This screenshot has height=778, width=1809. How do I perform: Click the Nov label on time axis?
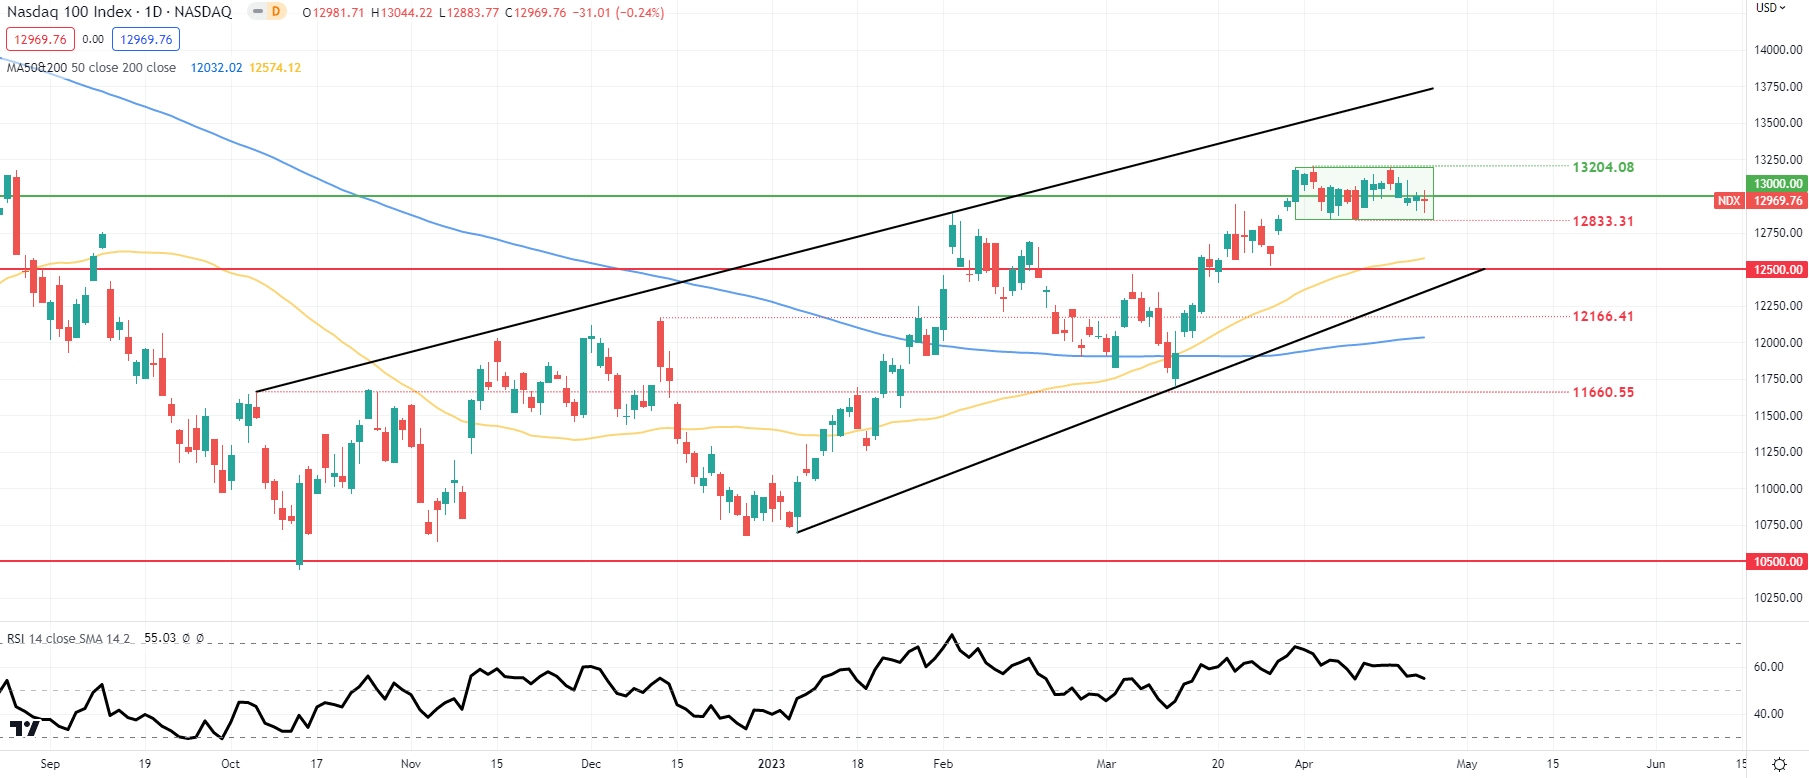[x=411, y=764]
